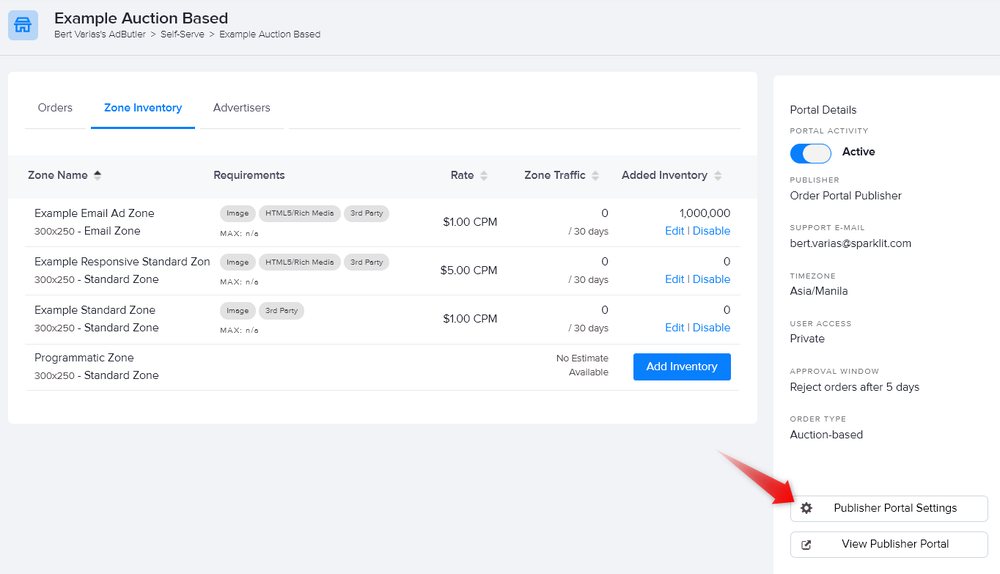Disable the Example Standard Zone
This screenshot has height=574, width=1000.
(711, 328)
